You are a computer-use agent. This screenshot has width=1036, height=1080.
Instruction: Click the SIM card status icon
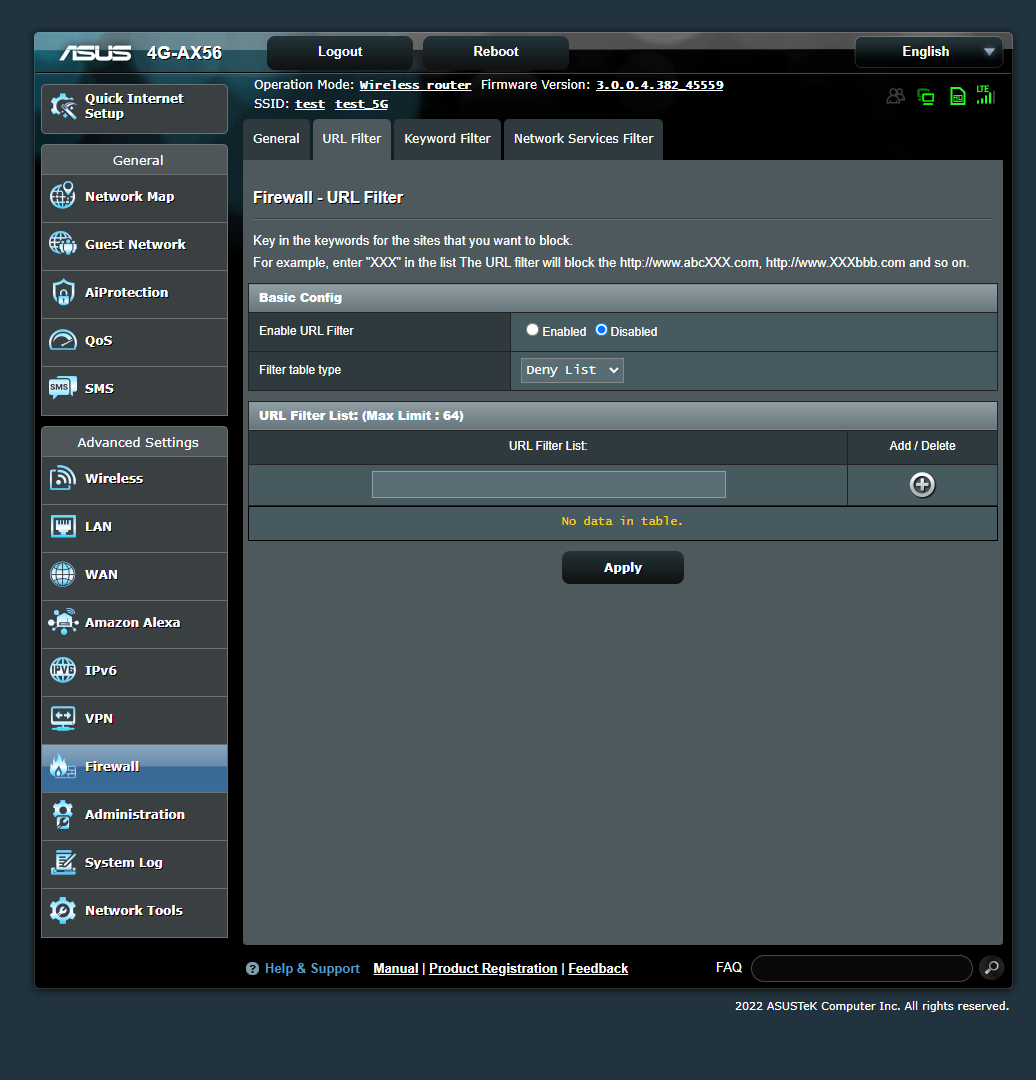pos(957,96)
